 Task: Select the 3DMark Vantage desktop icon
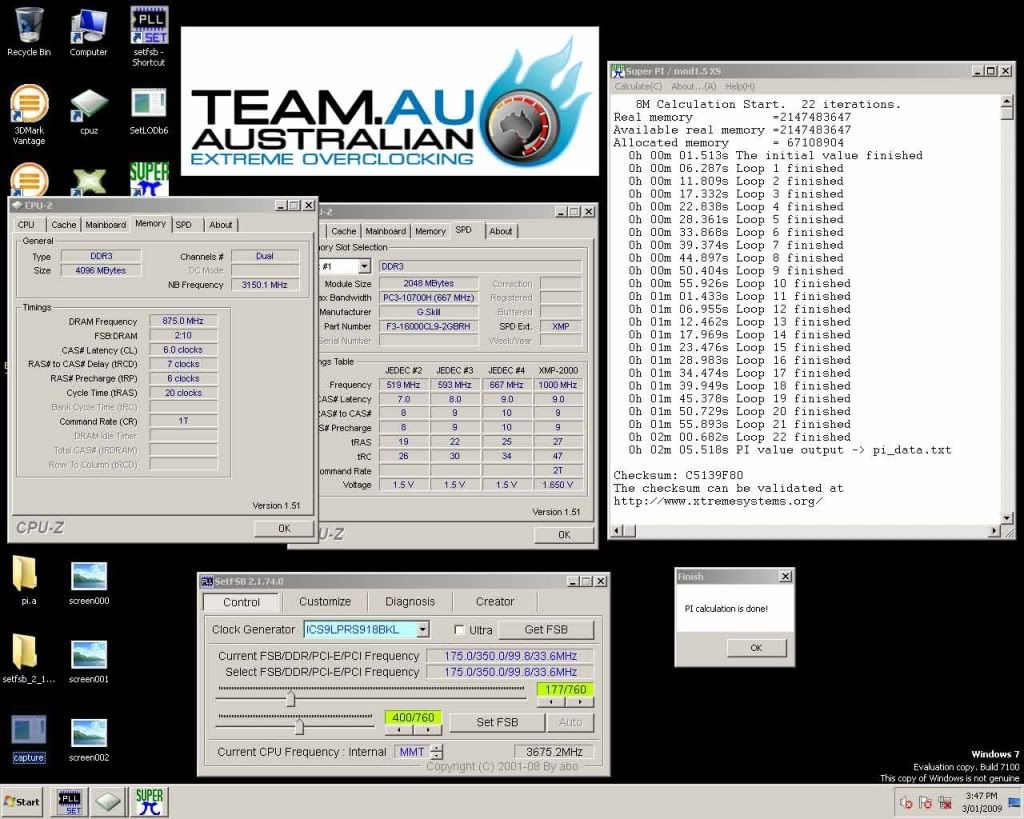(29, 114)
